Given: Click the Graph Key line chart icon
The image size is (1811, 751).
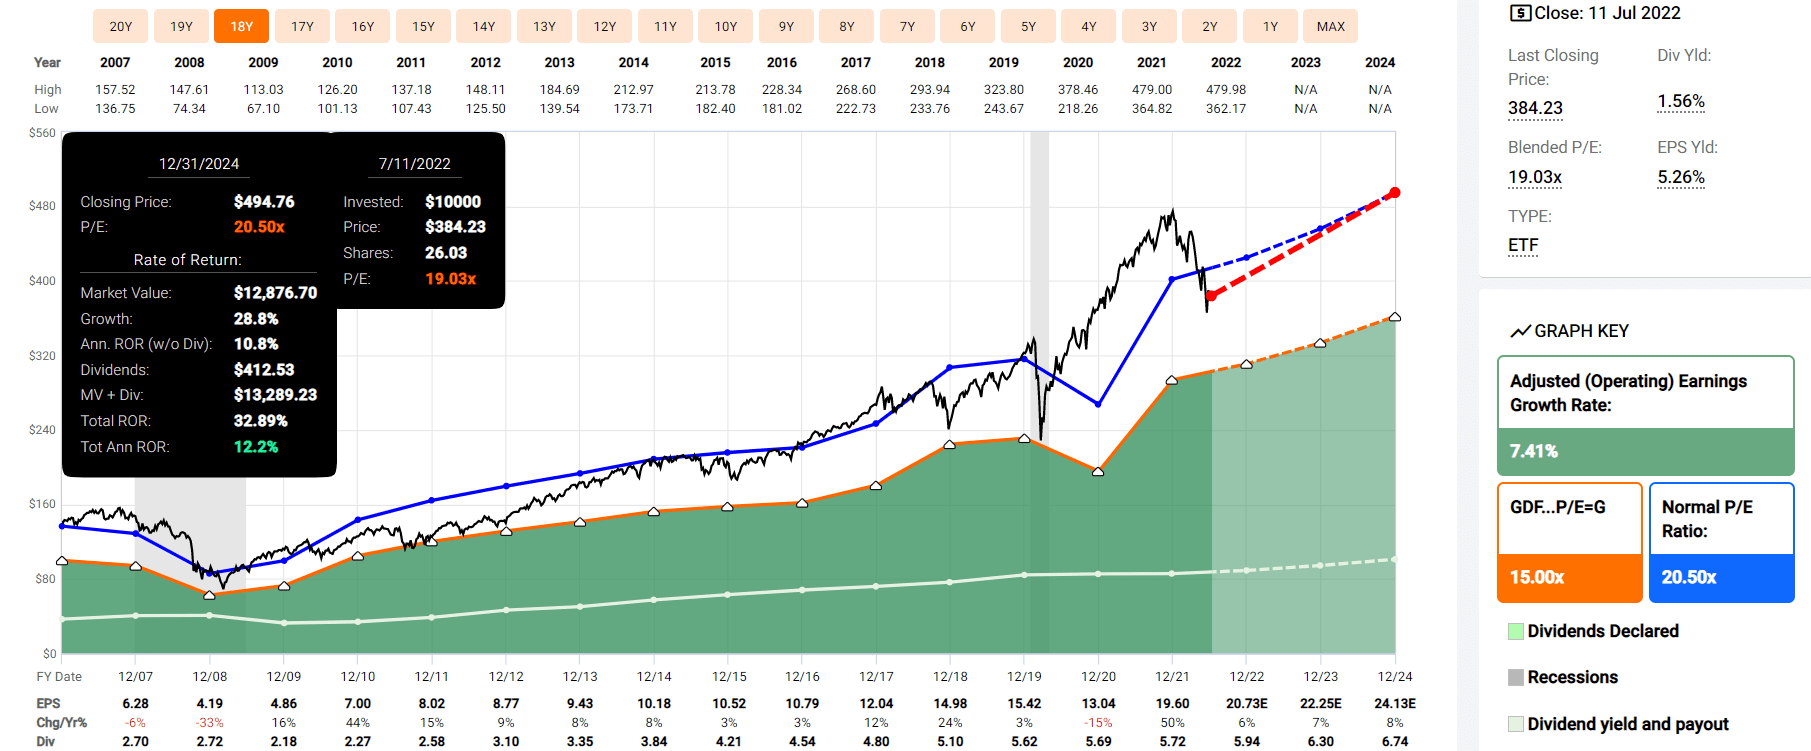Looking at the screenshot, I should (1520, 331).
